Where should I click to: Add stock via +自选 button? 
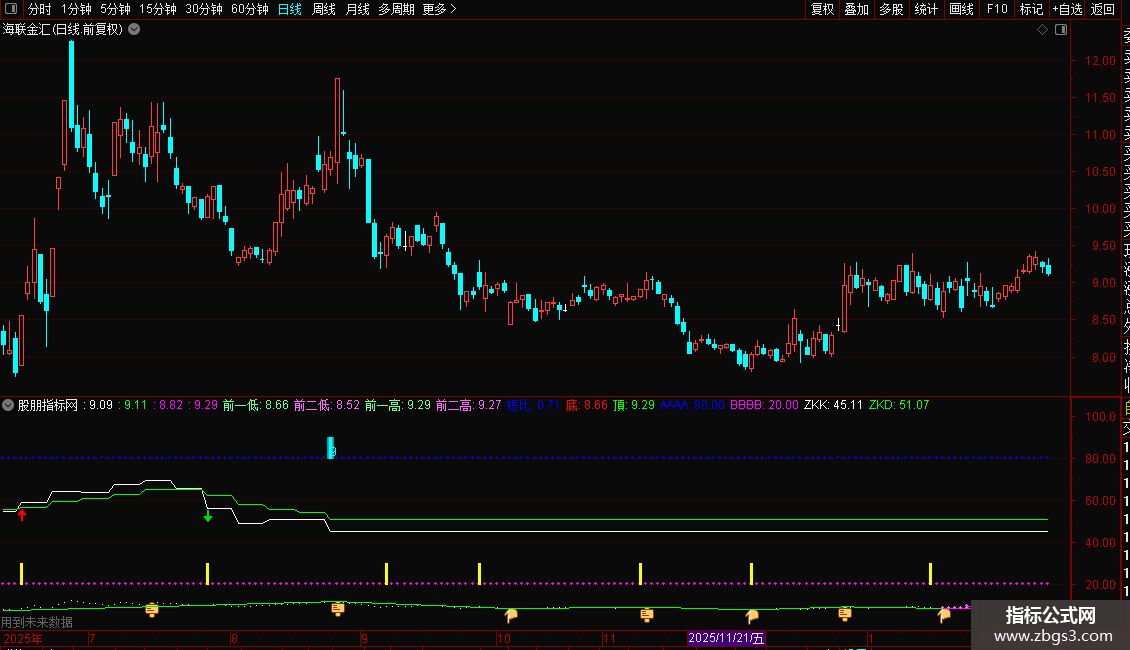pos(1067,9)
